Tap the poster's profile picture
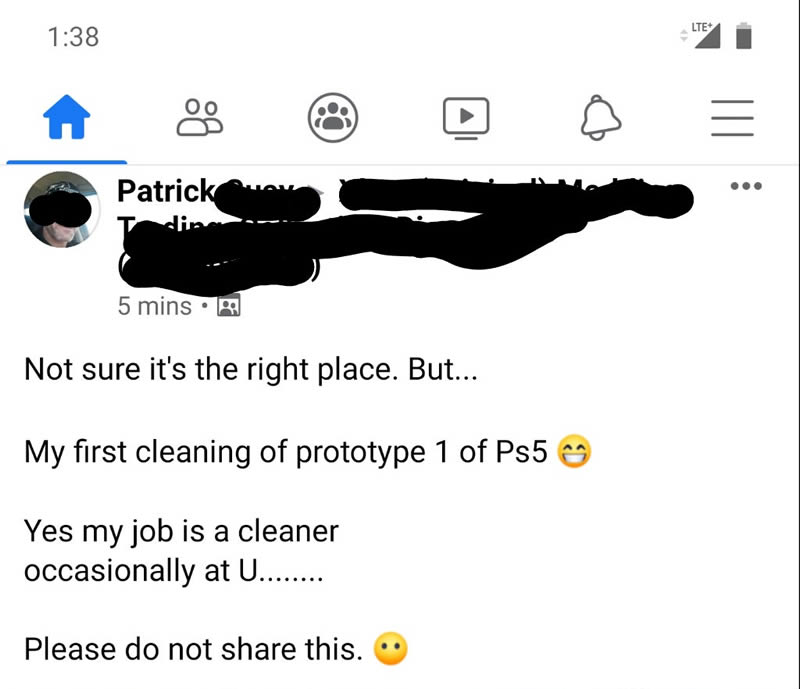The image size is (800, 689). [x=62, y=209]
